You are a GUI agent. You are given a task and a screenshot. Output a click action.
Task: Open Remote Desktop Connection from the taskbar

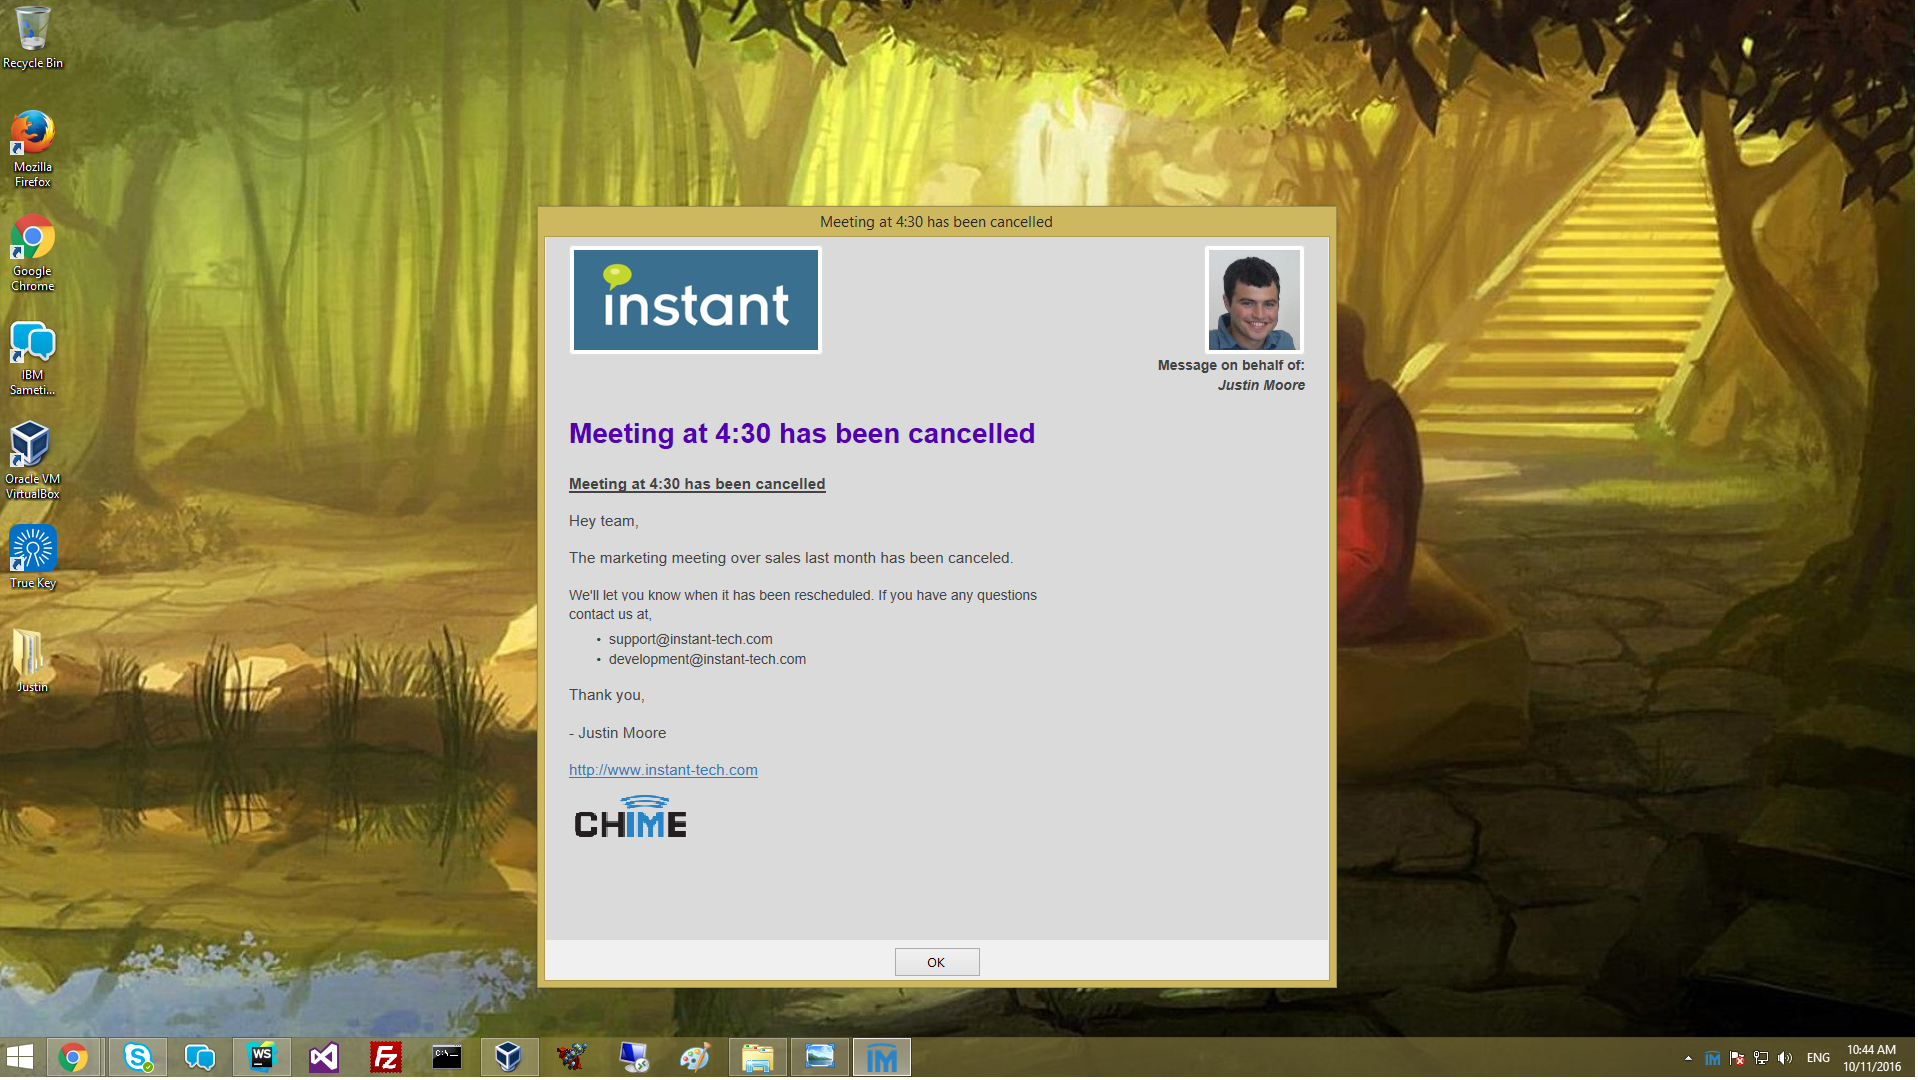pyautogui.click(x=634, y=1058)
